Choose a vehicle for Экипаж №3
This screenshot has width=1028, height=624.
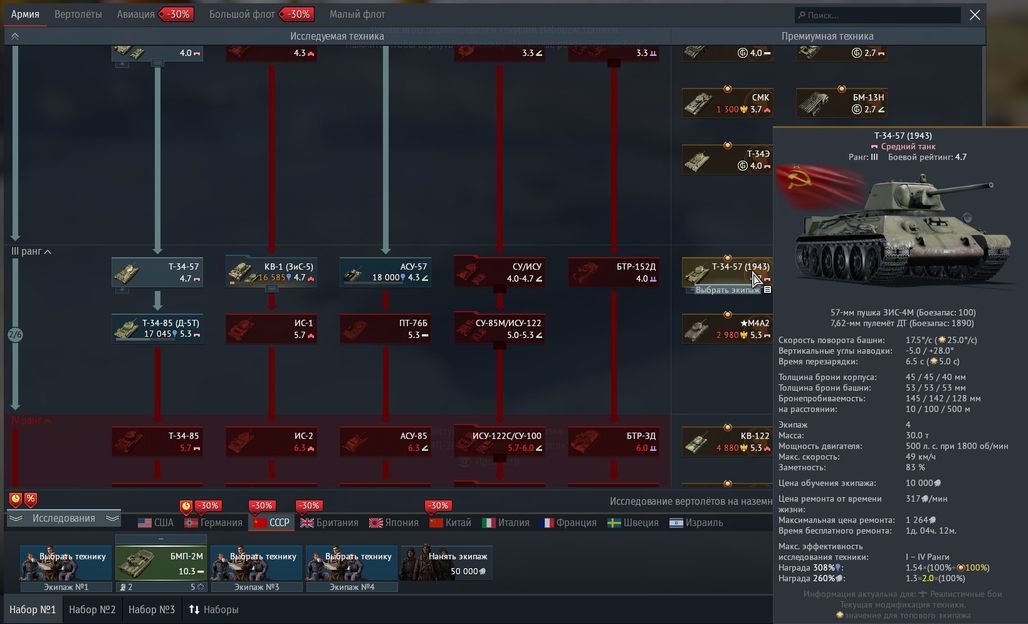(256, 562)
